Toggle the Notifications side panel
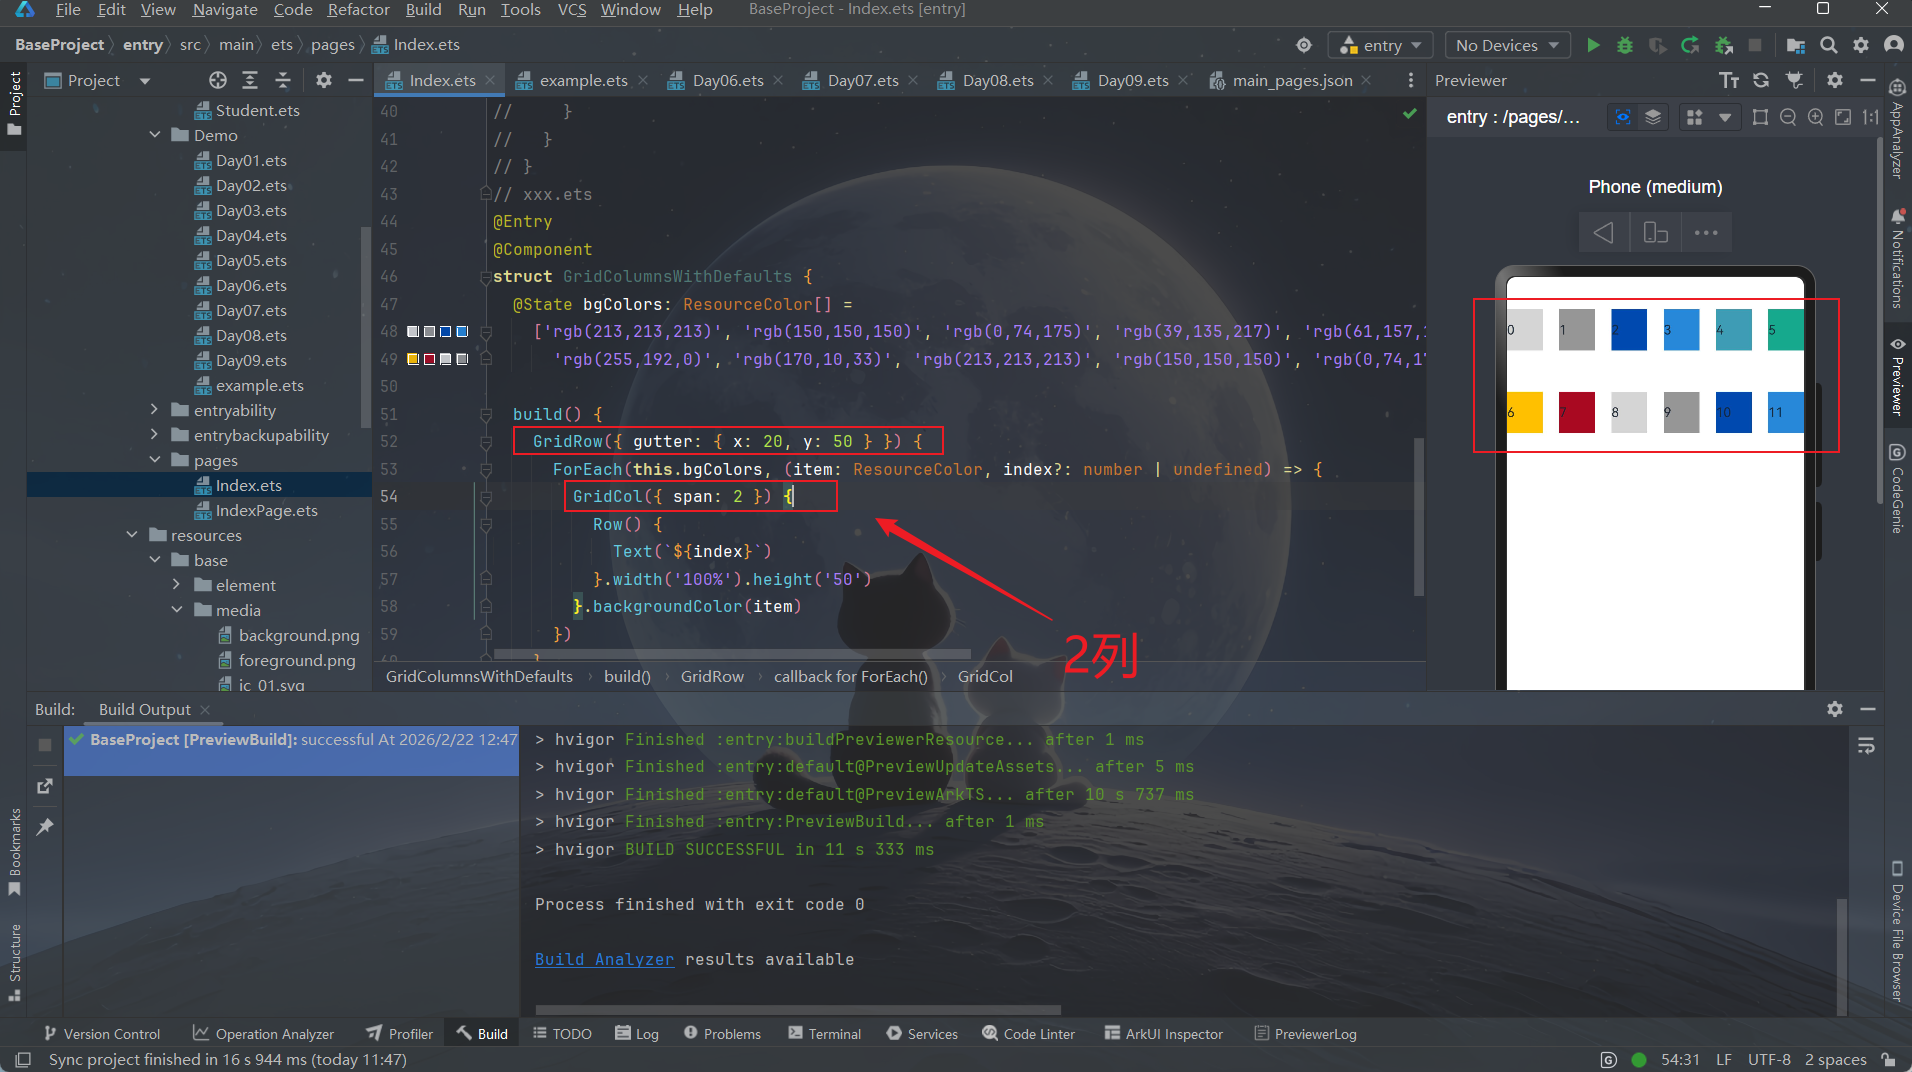The width and height of the screenshot is (1912, 1072). pos(1897,259)
